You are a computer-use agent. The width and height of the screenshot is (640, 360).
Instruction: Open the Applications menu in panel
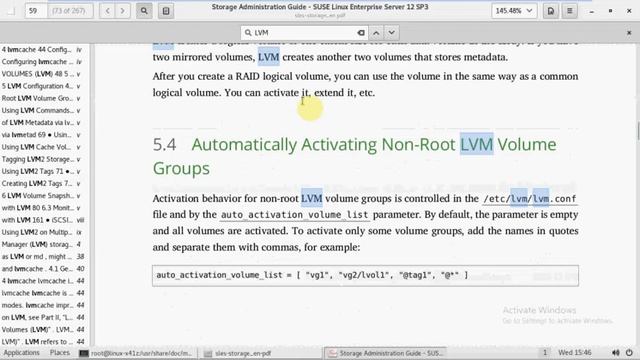click(22, 353)
